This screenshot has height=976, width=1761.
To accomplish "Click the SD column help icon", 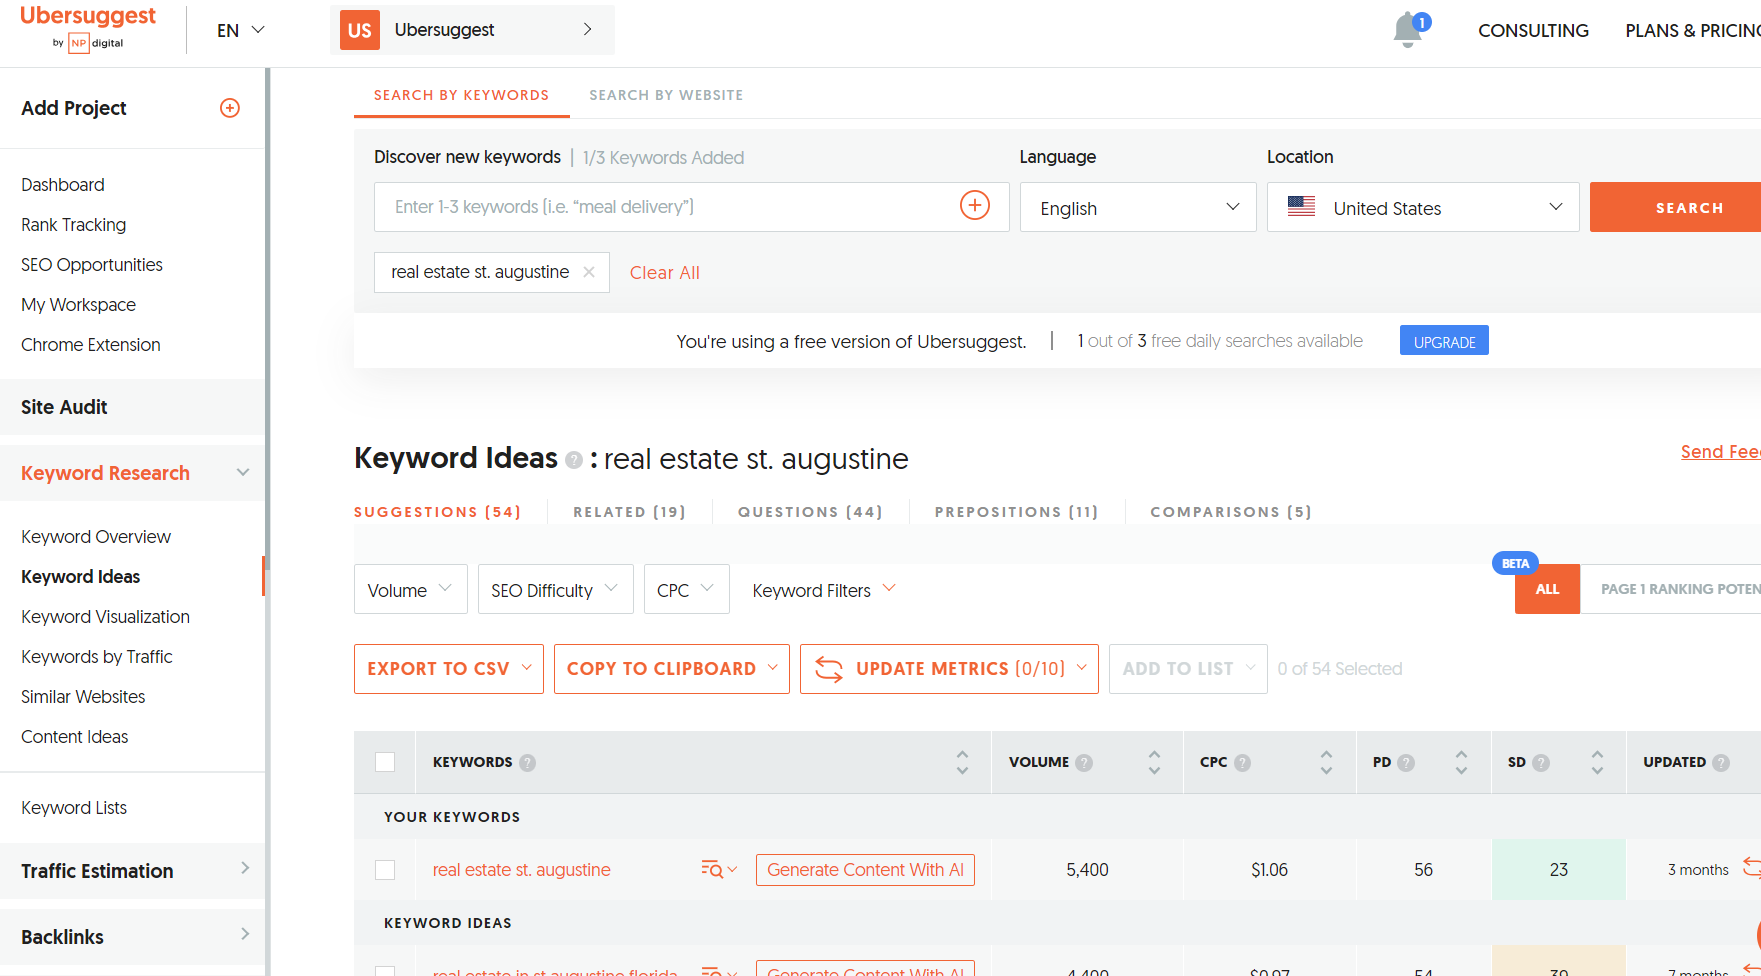I will click(x=1541, y=763).
